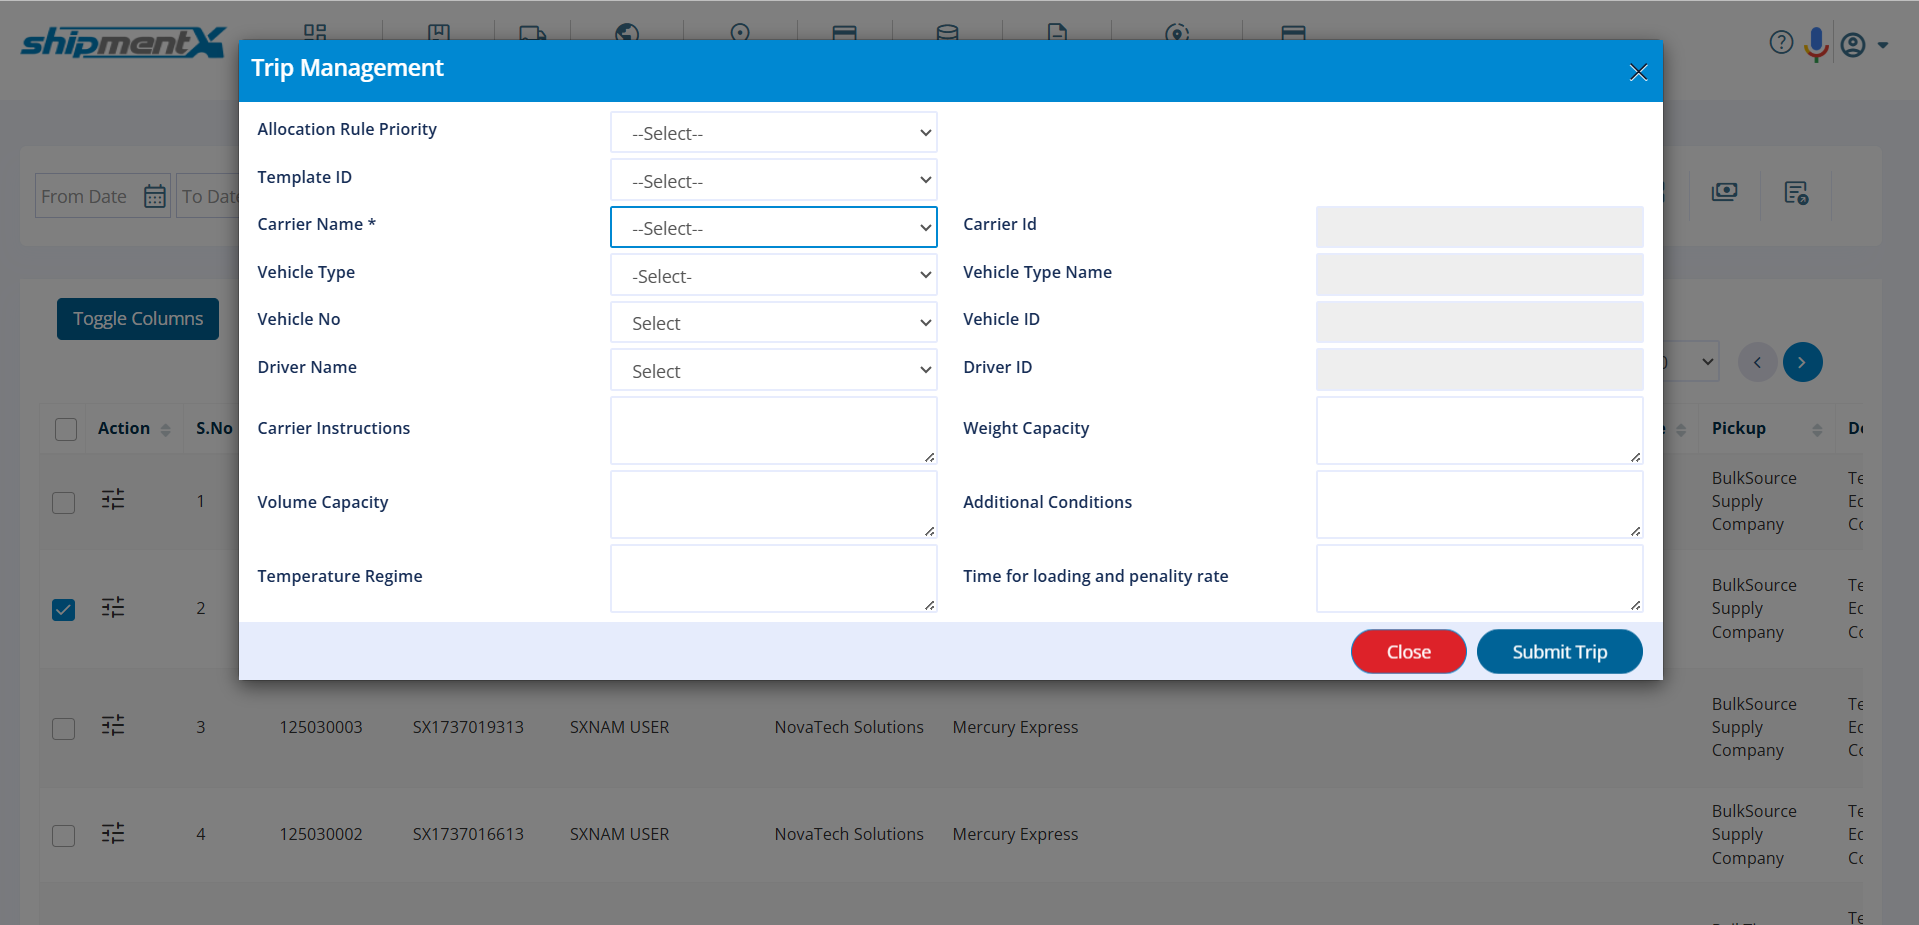The width and height of the screenshot is (1919, 925).
Task: Check the checkbox for row 4
Action: pos(64,836)
